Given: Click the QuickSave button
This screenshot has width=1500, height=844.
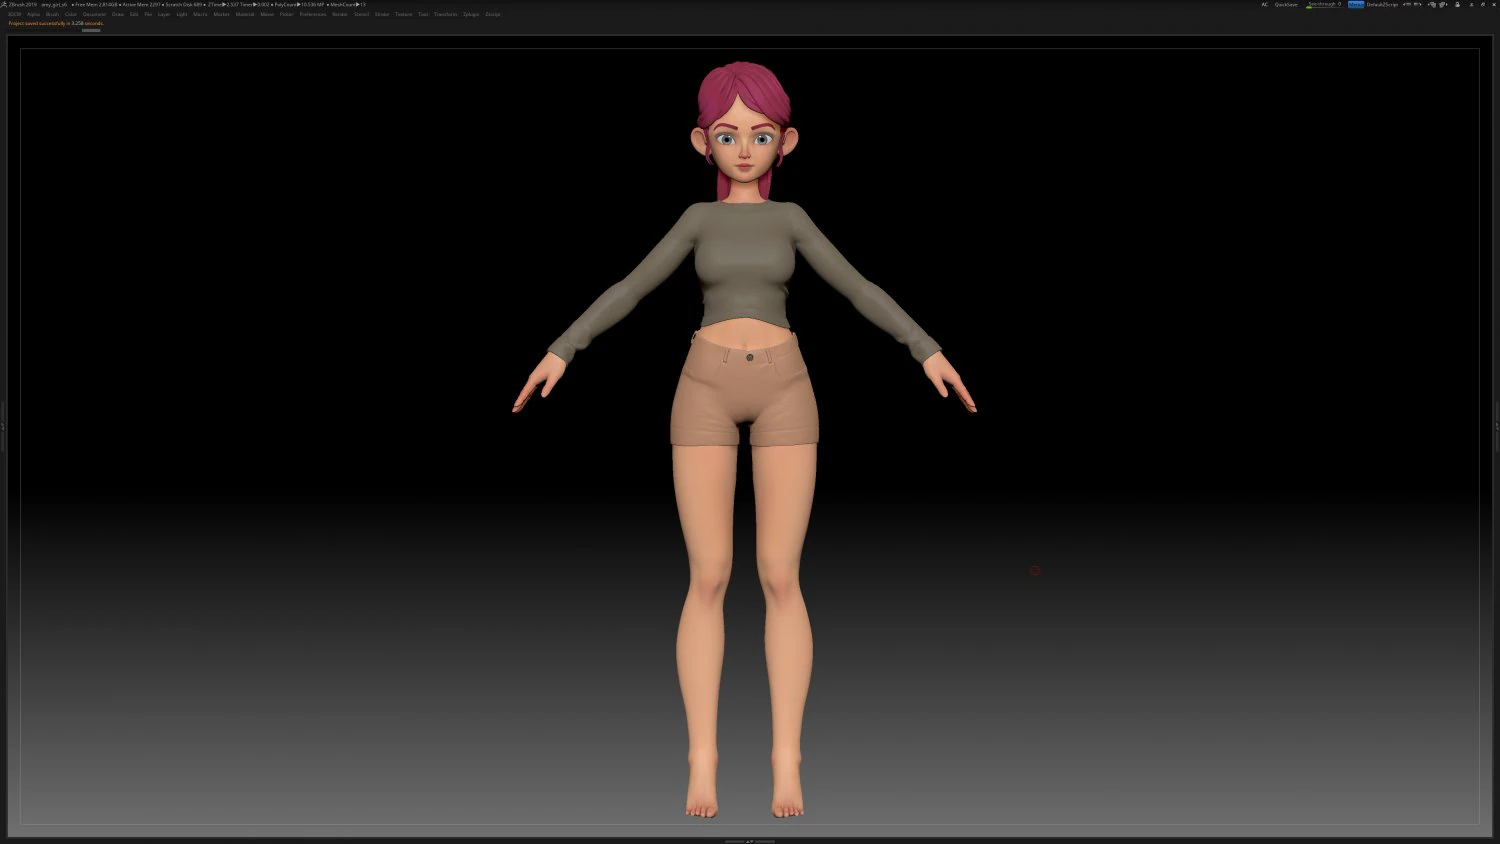Looking at the screenshot, I should pyautogui.click(x=1286, y=4).
